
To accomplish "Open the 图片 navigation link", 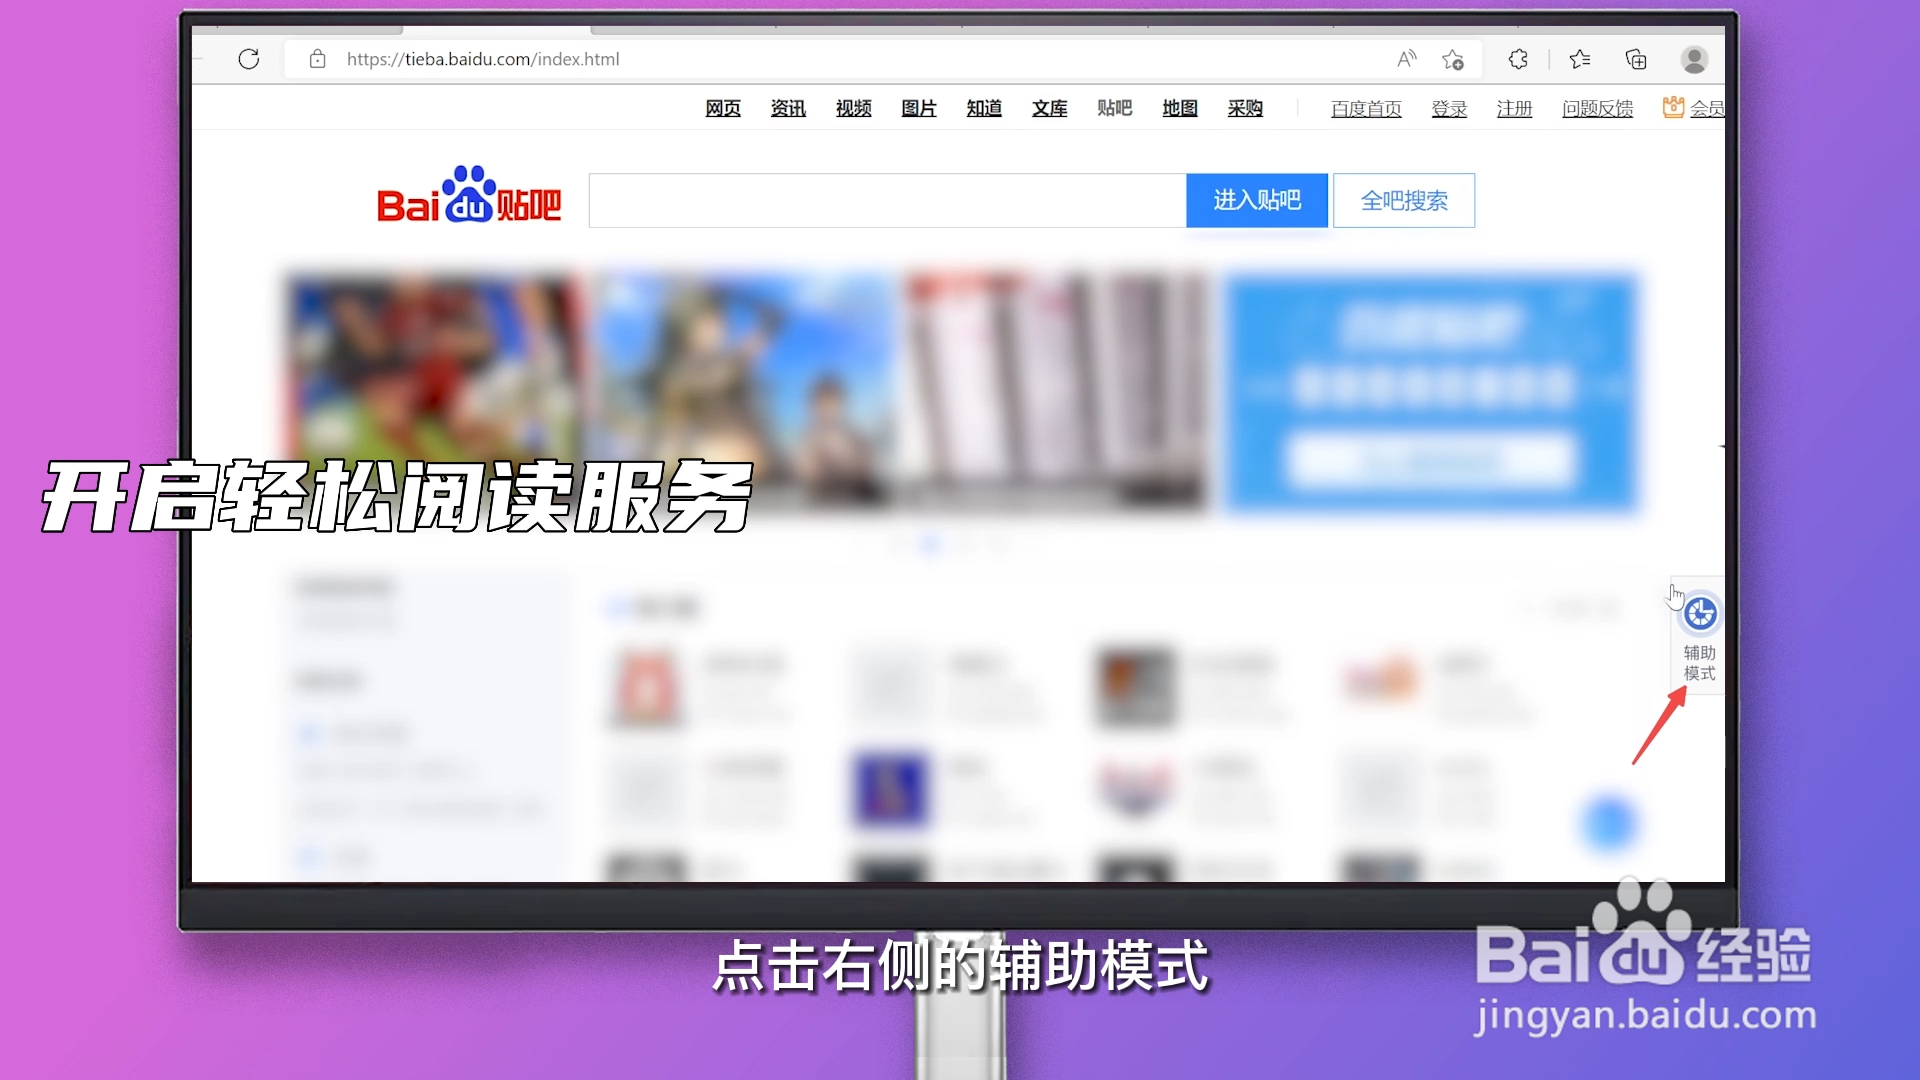I will pyautogui.click(x=919, y=108).
